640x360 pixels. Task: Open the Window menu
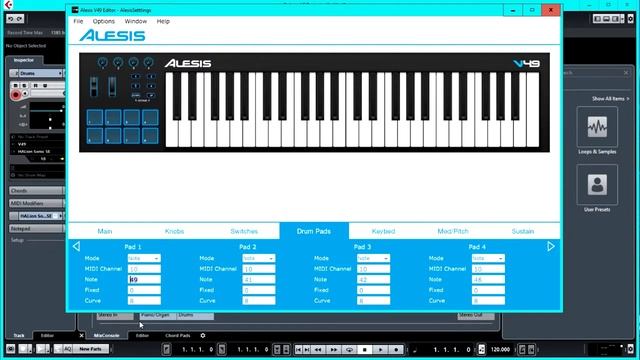136,21
